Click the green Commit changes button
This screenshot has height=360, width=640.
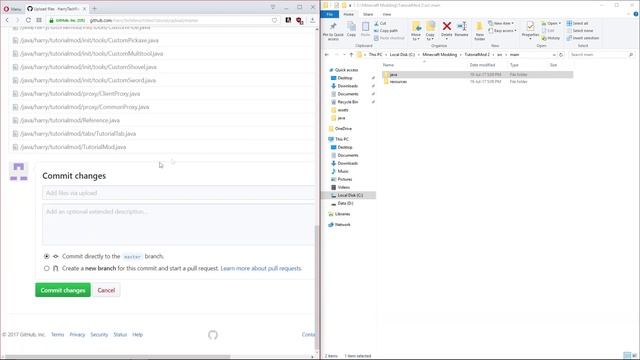(x=63, y=290)
